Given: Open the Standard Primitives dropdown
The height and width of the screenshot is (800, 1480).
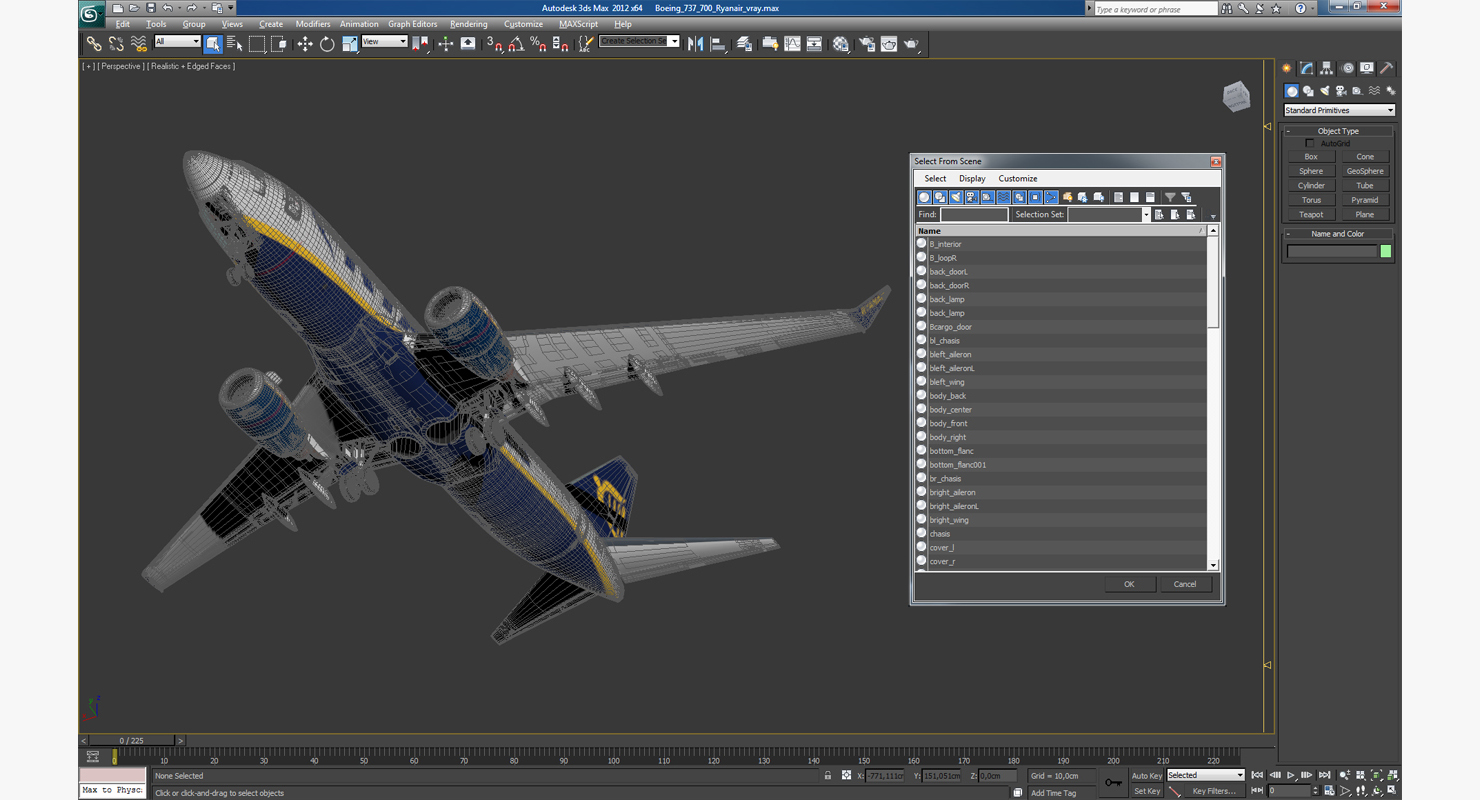Looking at the screenshot, I should pos(1339,110).
